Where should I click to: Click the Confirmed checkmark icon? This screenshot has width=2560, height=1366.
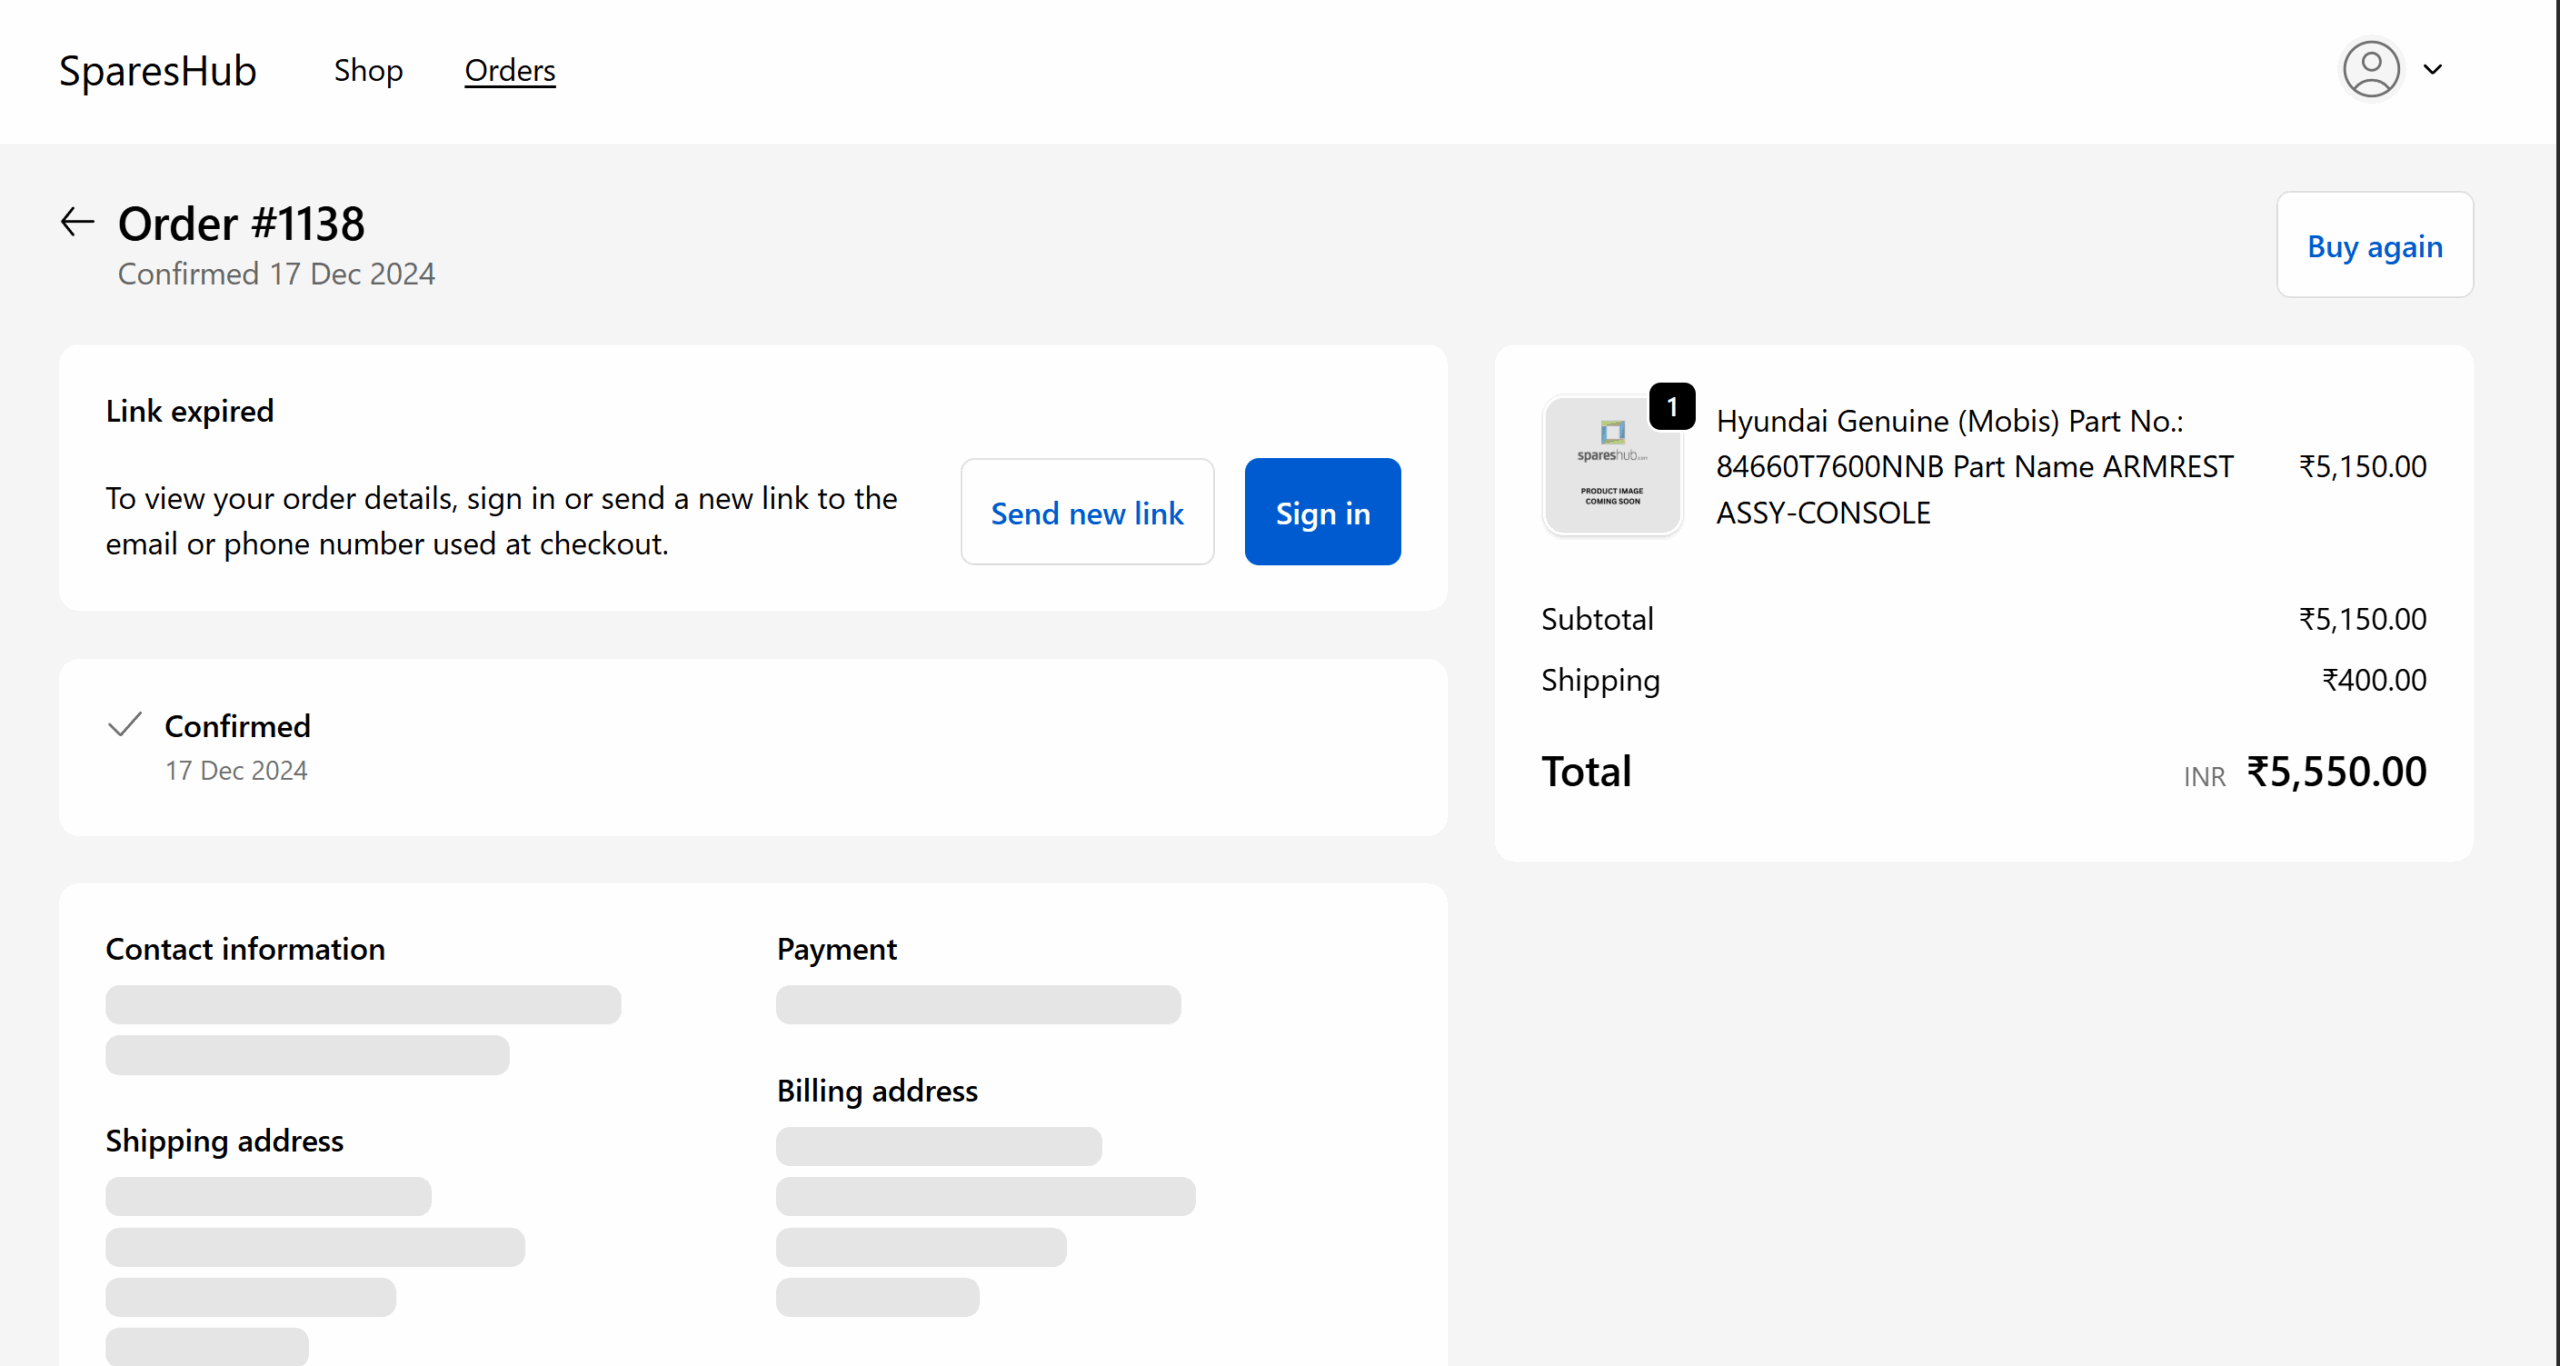point(125,724)
